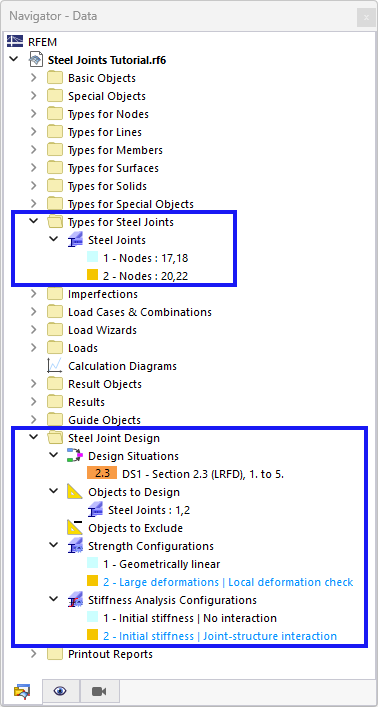The height and width of the screenshot is (707, 378).
Task: Collapse the Steel Joint Design folder
Action: 34,437
